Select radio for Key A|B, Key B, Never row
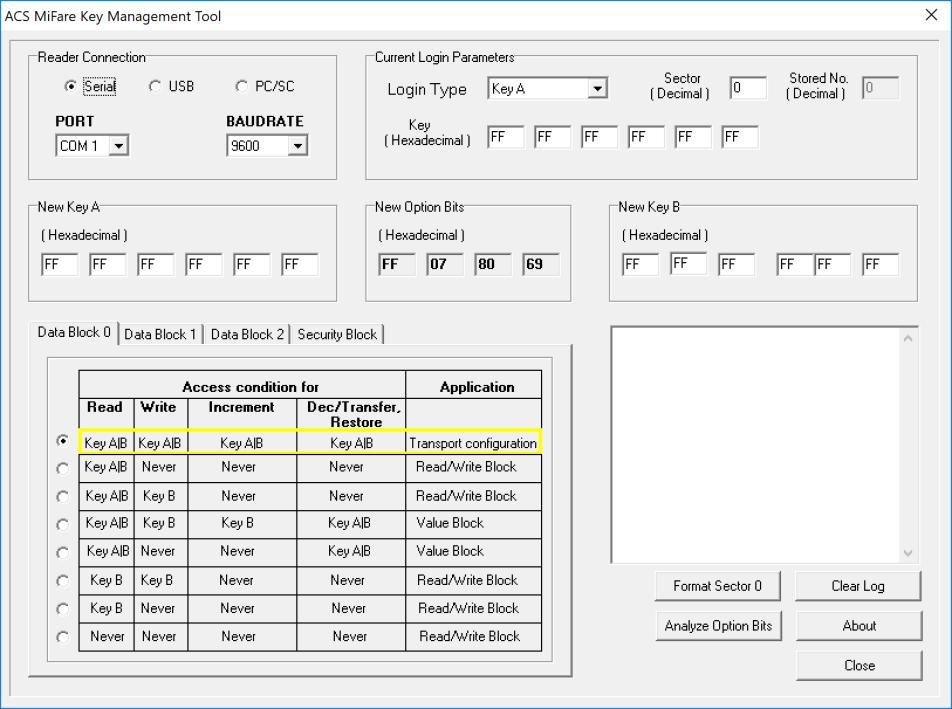 tap(63, 497)
